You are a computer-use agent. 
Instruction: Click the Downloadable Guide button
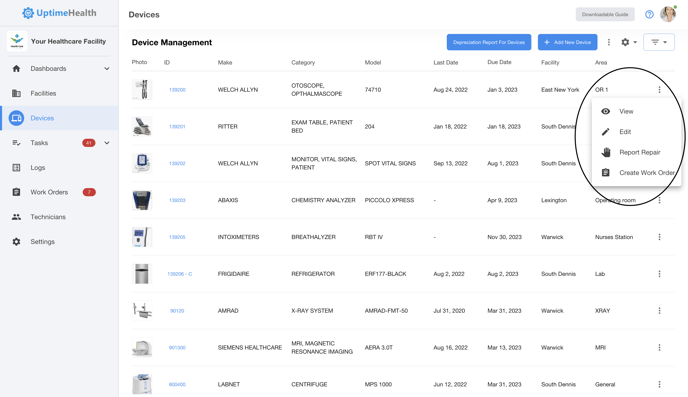click(605, 14)
